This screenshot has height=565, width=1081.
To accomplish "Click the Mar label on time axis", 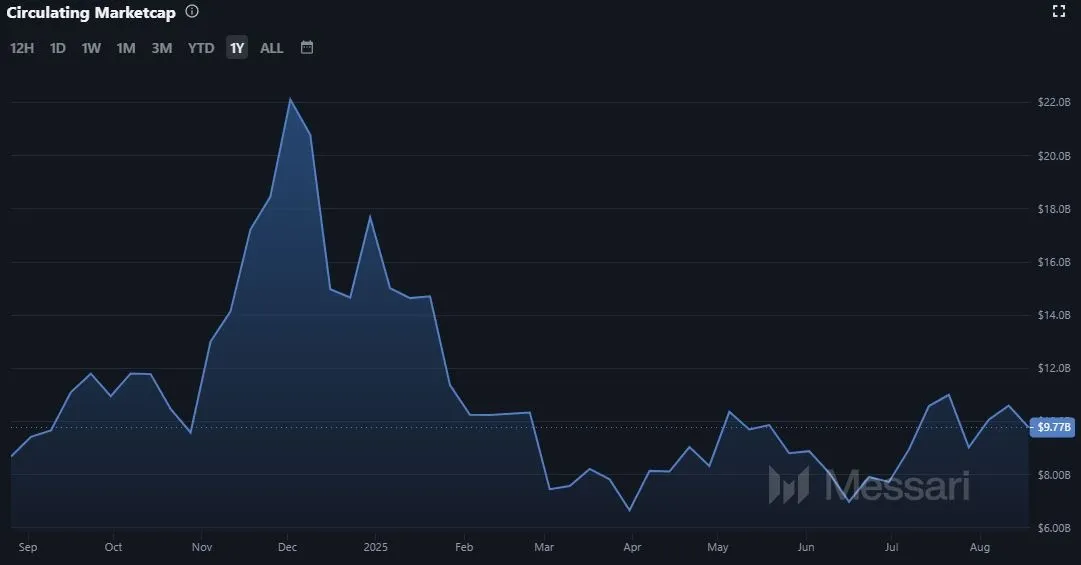I will point(544,547).
